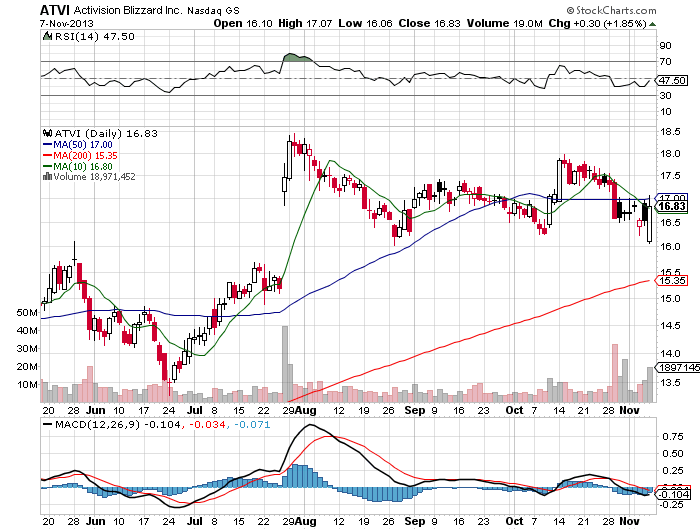Click the 'Nov' label on price chart axis

pyautogui.click(x=629, y=410)
